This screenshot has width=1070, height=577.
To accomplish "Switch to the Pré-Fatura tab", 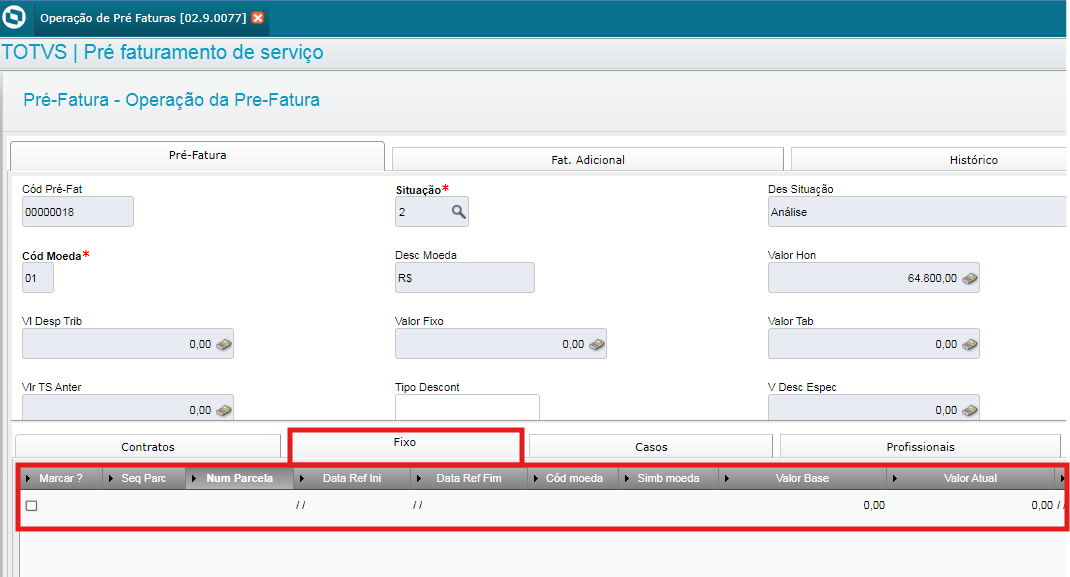I will (197, 156).
